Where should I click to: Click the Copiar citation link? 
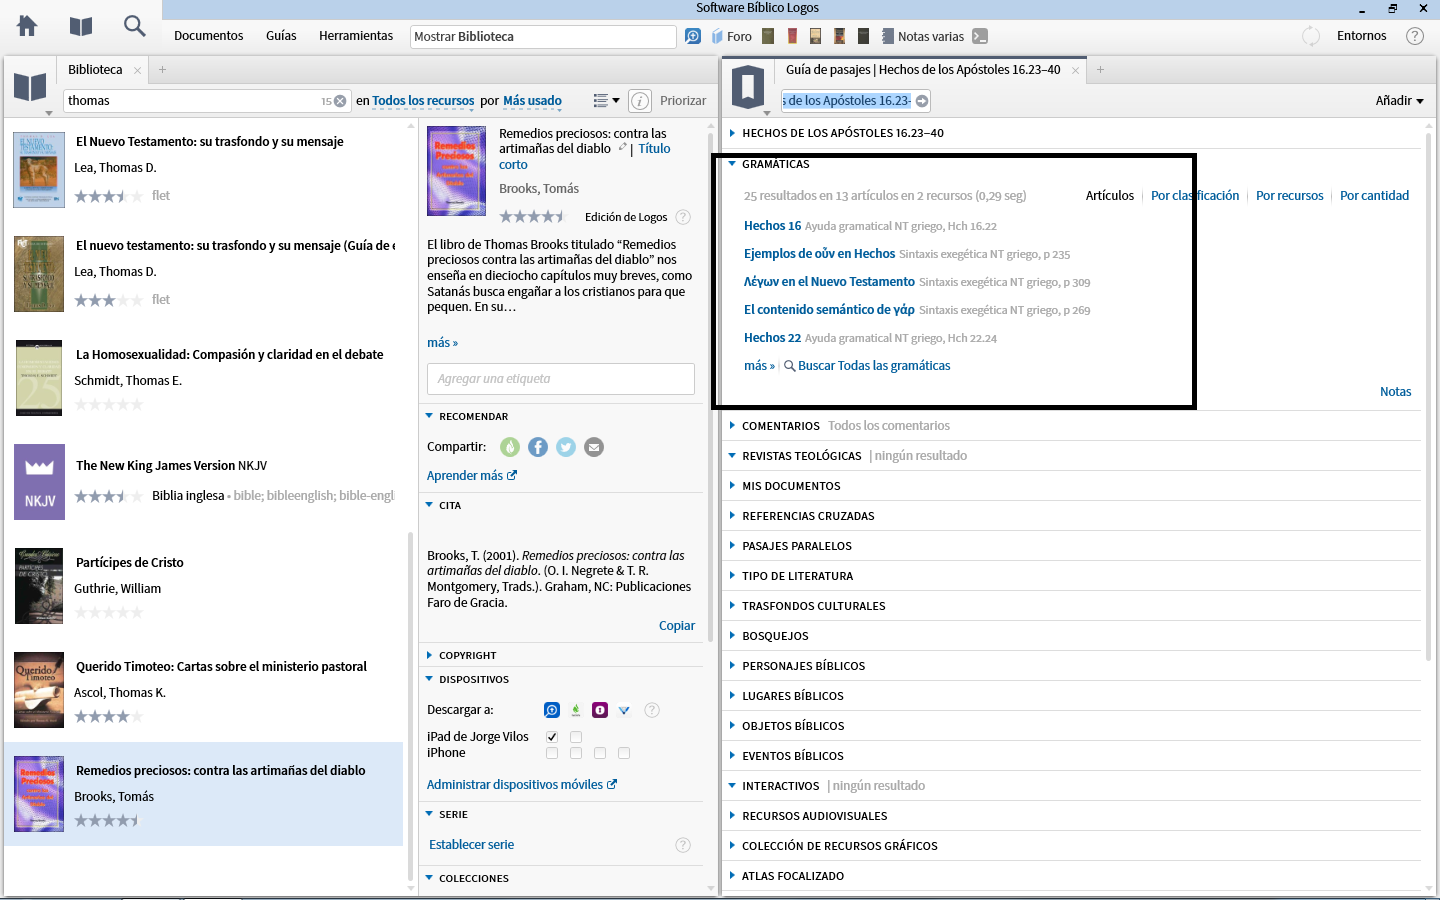677,626
